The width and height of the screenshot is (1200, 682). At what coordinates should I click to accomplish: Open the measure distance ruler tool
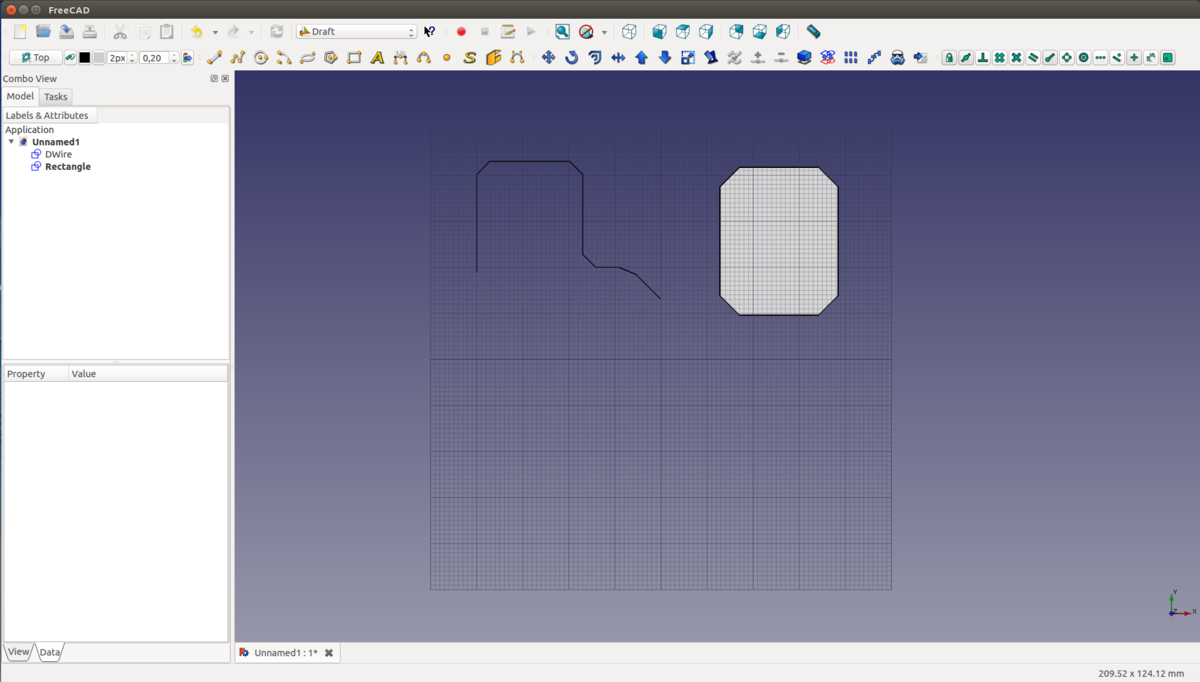click(x=813, y=32)
